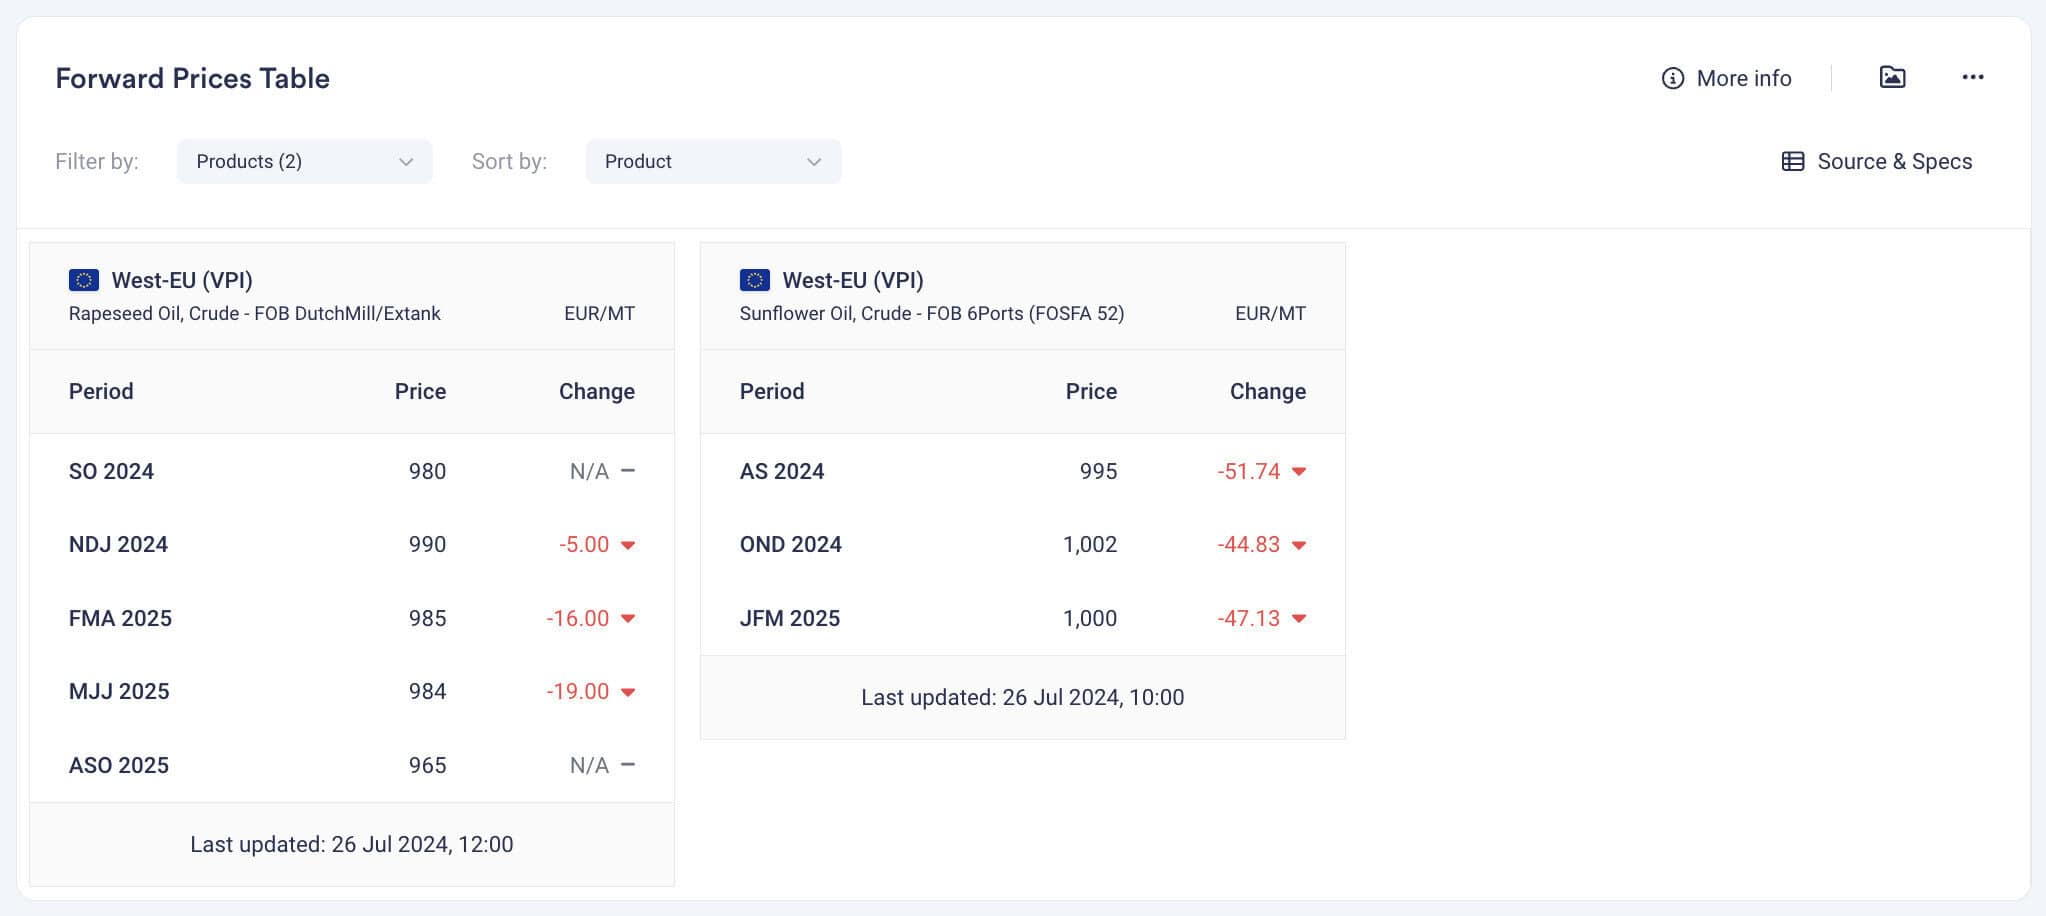
Task: Click the Change column header for Sunflower
Action: [1267, 391]
